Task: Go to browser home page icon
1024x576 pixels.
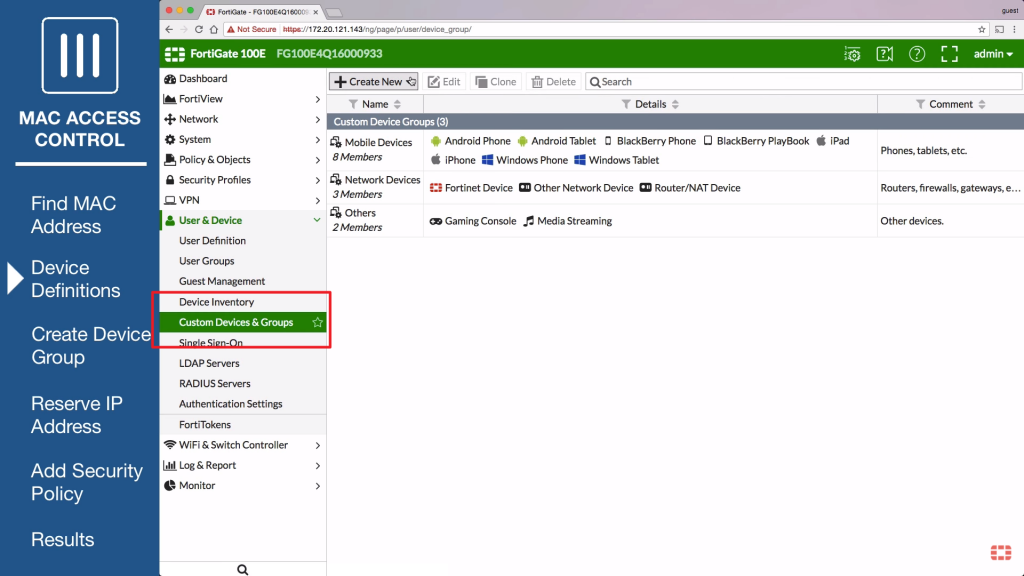Action: click(214, 29)
